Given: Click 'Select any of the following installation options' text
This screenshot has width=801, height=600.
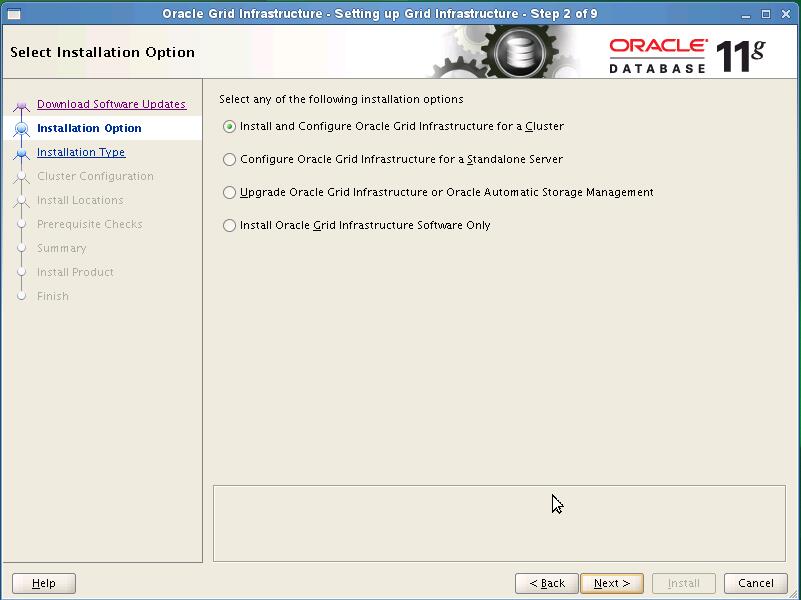Looking at the screenshot, I should click(x=341, y=99).
